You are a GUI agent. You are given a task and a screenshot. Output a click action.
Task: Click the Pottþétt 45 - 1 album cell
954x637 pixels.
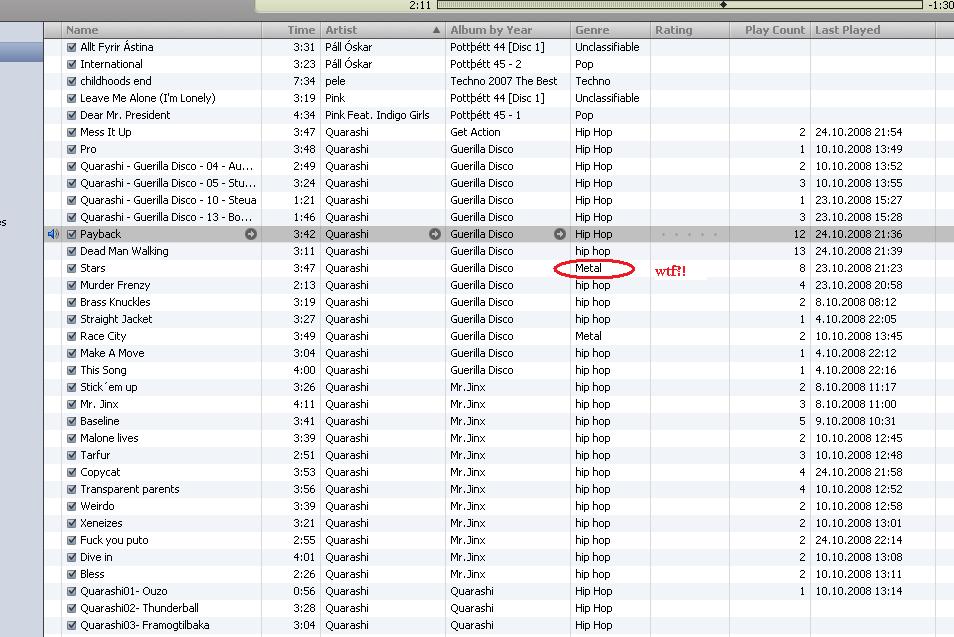[x=486, y=115]
